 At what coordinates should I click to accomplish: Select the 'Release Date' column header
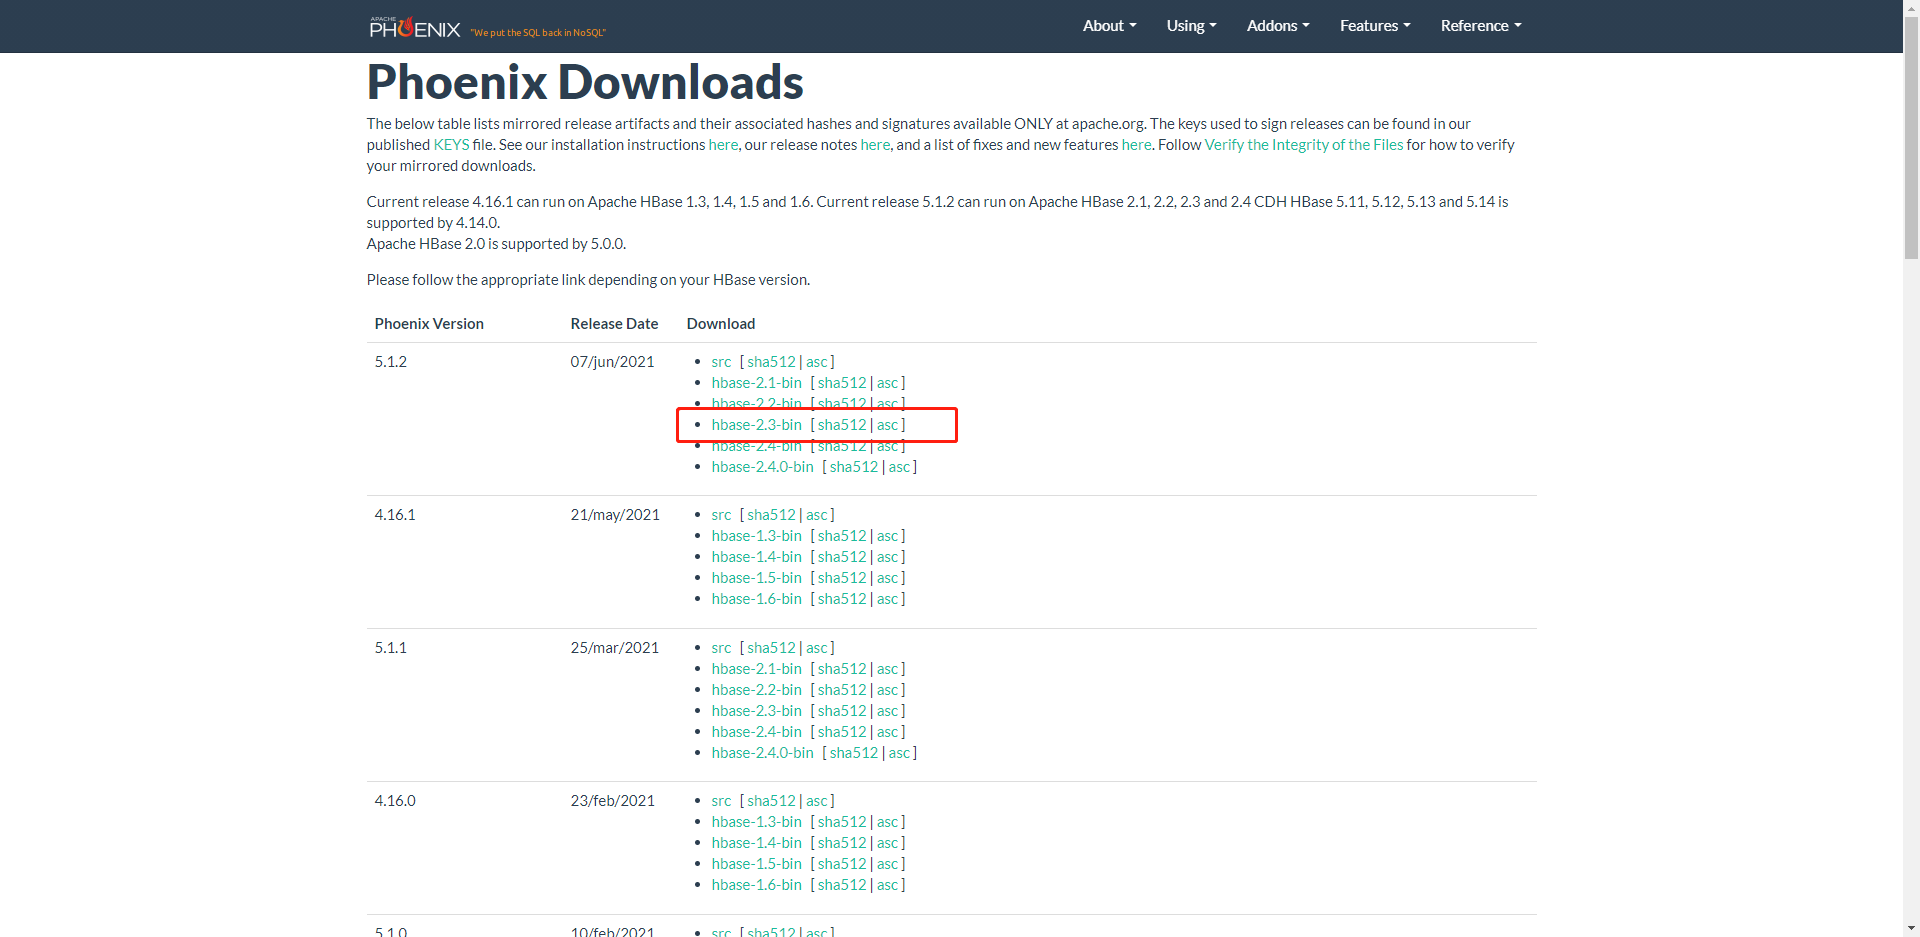[614, 324]
